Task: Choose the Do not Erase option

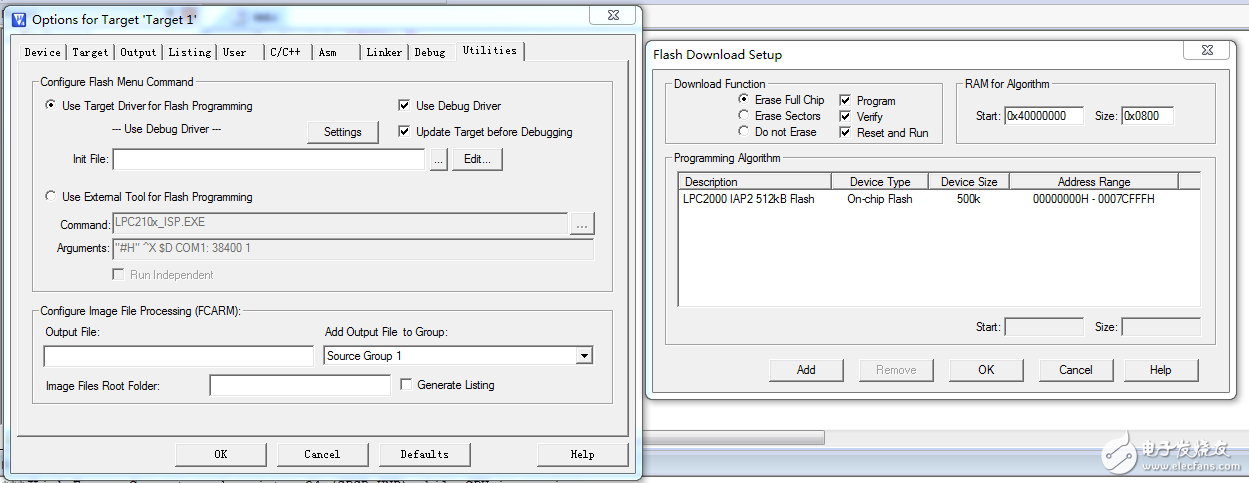Action: (743, 132)
